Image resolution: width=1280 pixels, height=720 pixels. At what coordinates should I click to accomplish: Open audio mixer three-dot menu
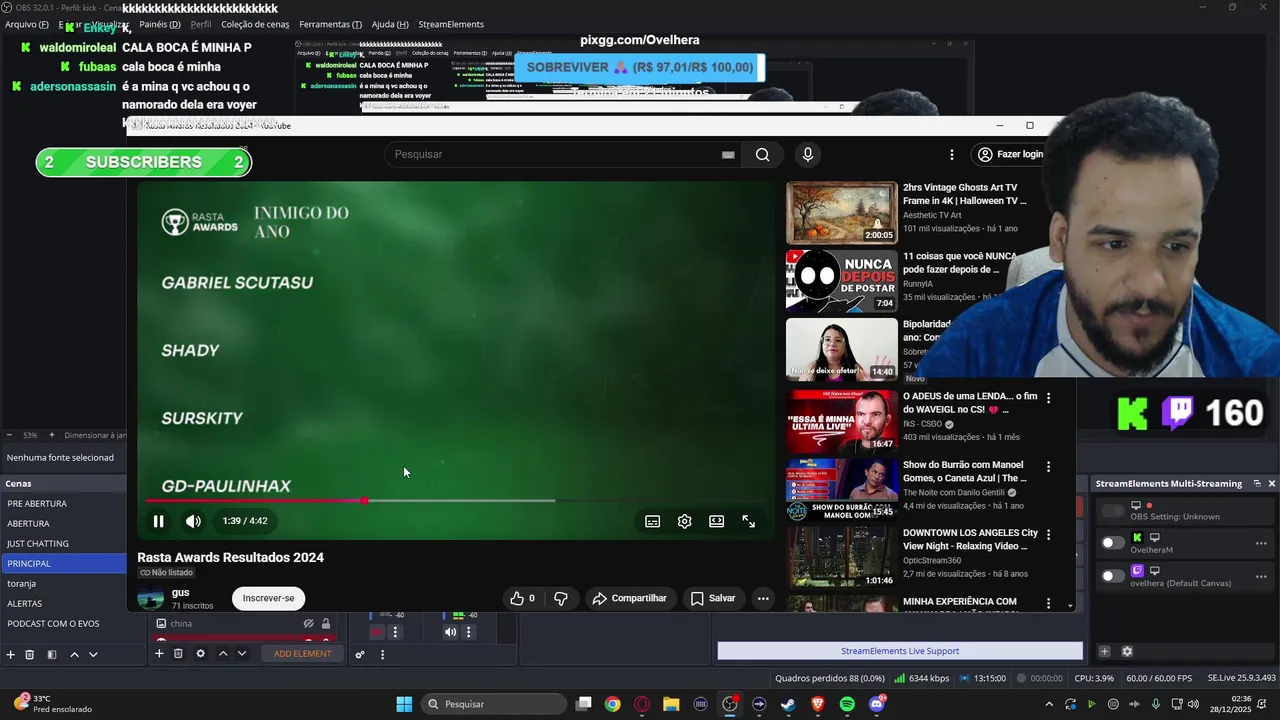point(382,654)
